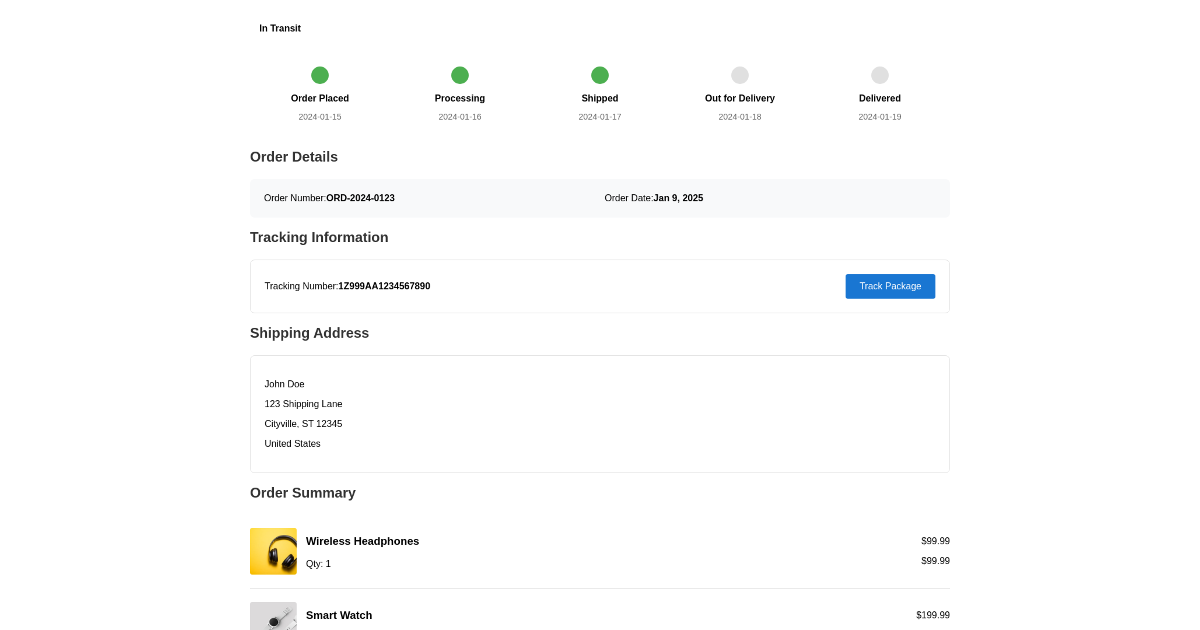This screenshot has width=1200, height=630.
Task: Click the green Order Placed status dot
Action: tap(320, 75)
